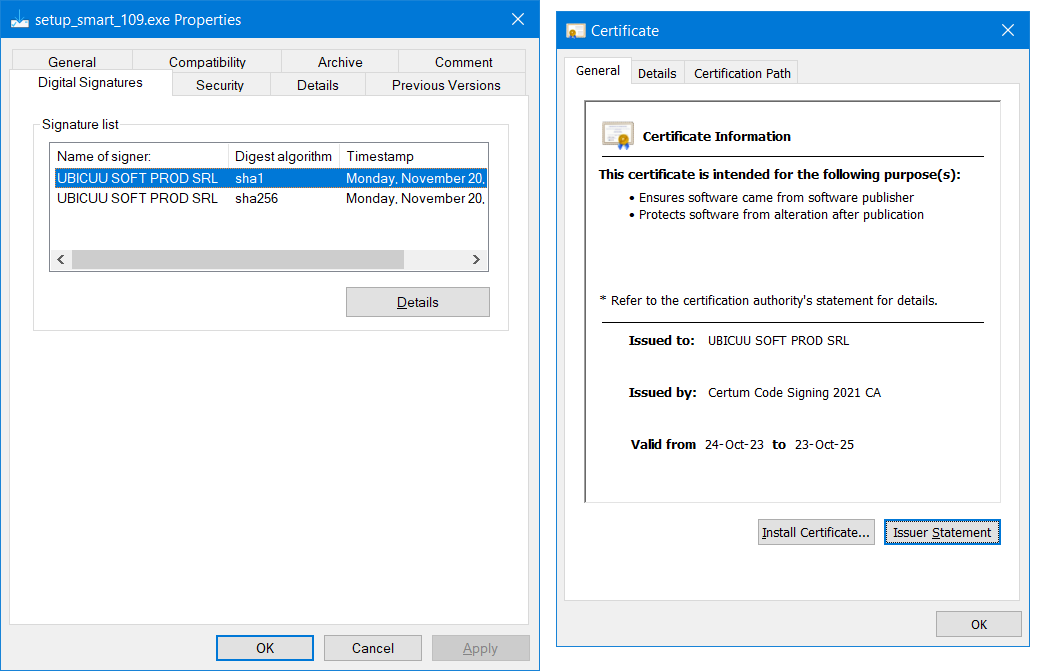
Task: Select the sha256 signature row
Action: [270, 199]
